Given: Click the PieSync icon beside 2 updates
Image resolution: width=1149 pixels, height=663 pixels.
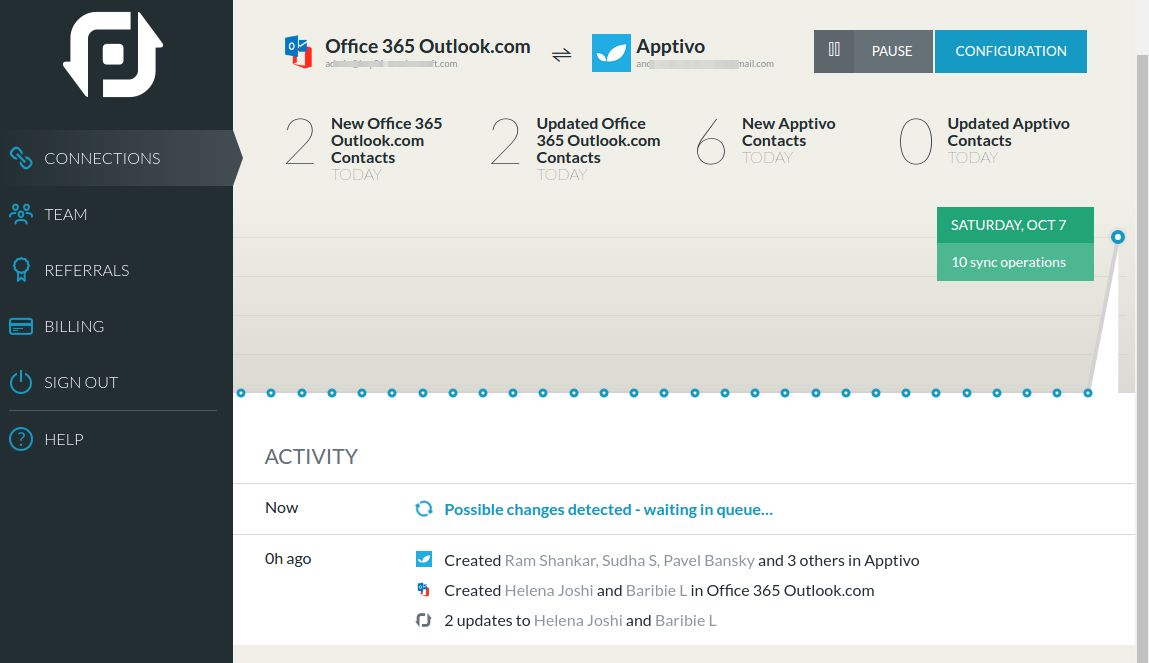Looking at the screenshot, I should (424, 620).
